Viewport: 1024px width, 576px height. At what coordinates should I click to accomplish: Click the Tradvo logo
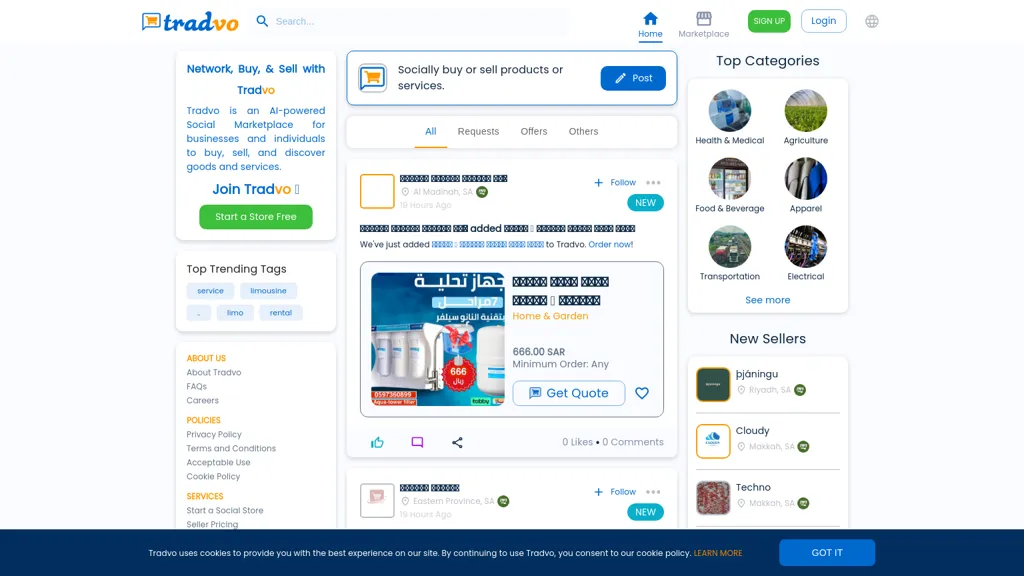pyautogui.click(x=190, y=21)
